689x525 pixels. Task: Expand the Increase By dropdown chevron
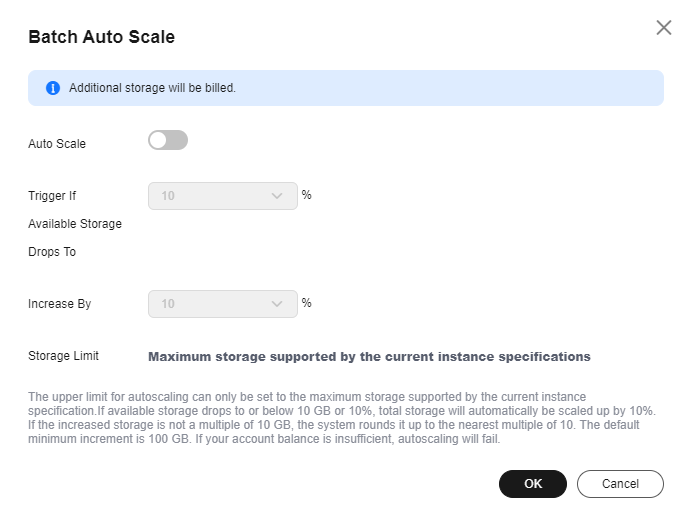point(277,304)
